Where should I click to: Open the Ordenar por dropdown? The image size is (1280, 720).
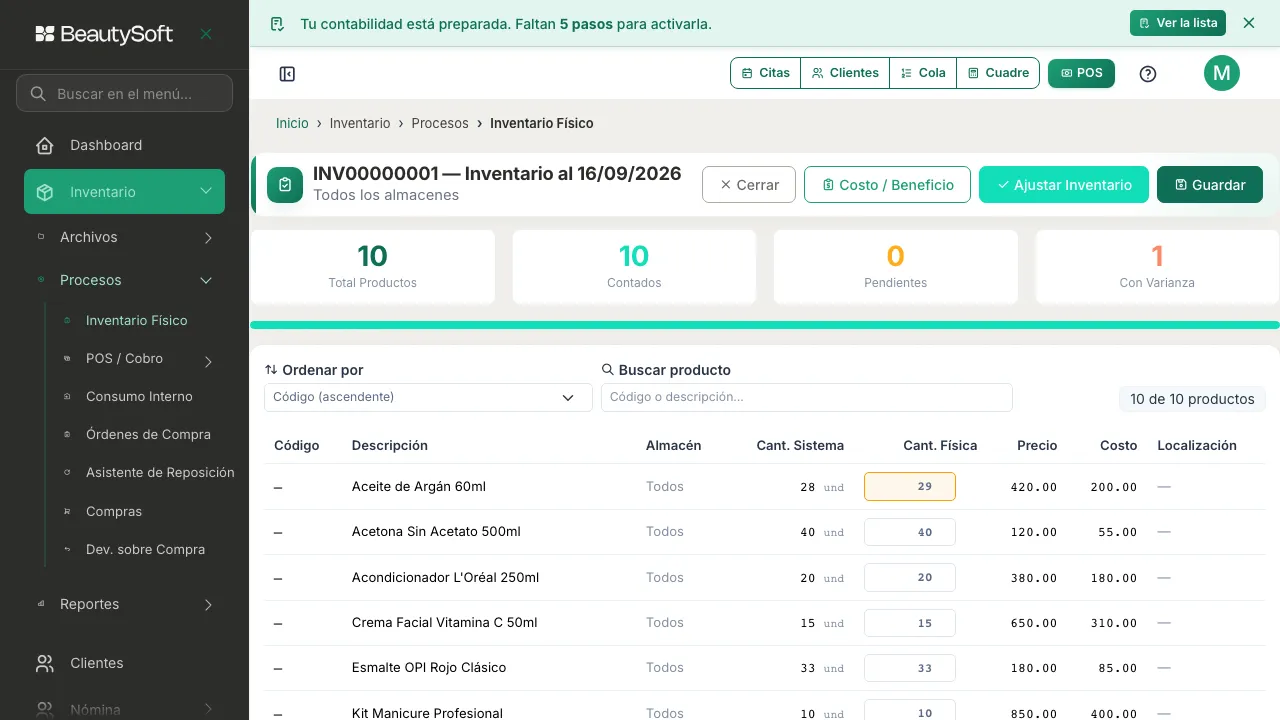428,397
